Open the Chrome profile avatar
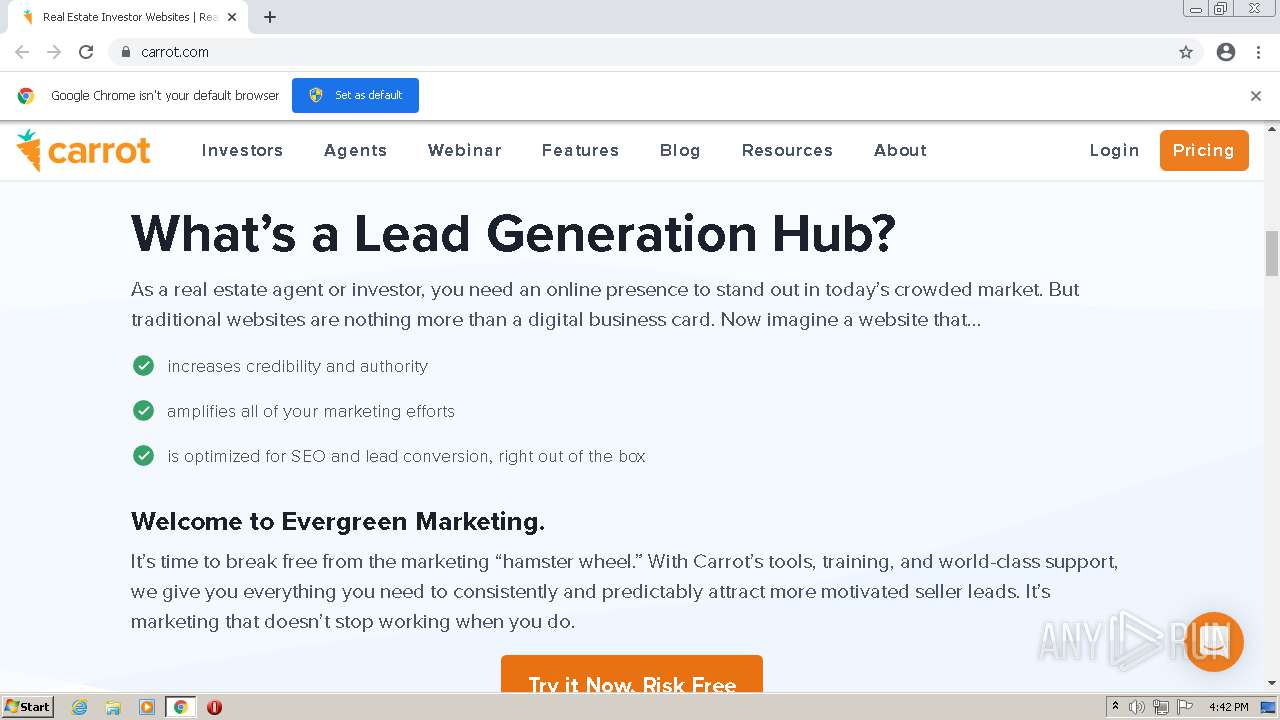Screen dimensions: 1280x720 coord(1226,52)
